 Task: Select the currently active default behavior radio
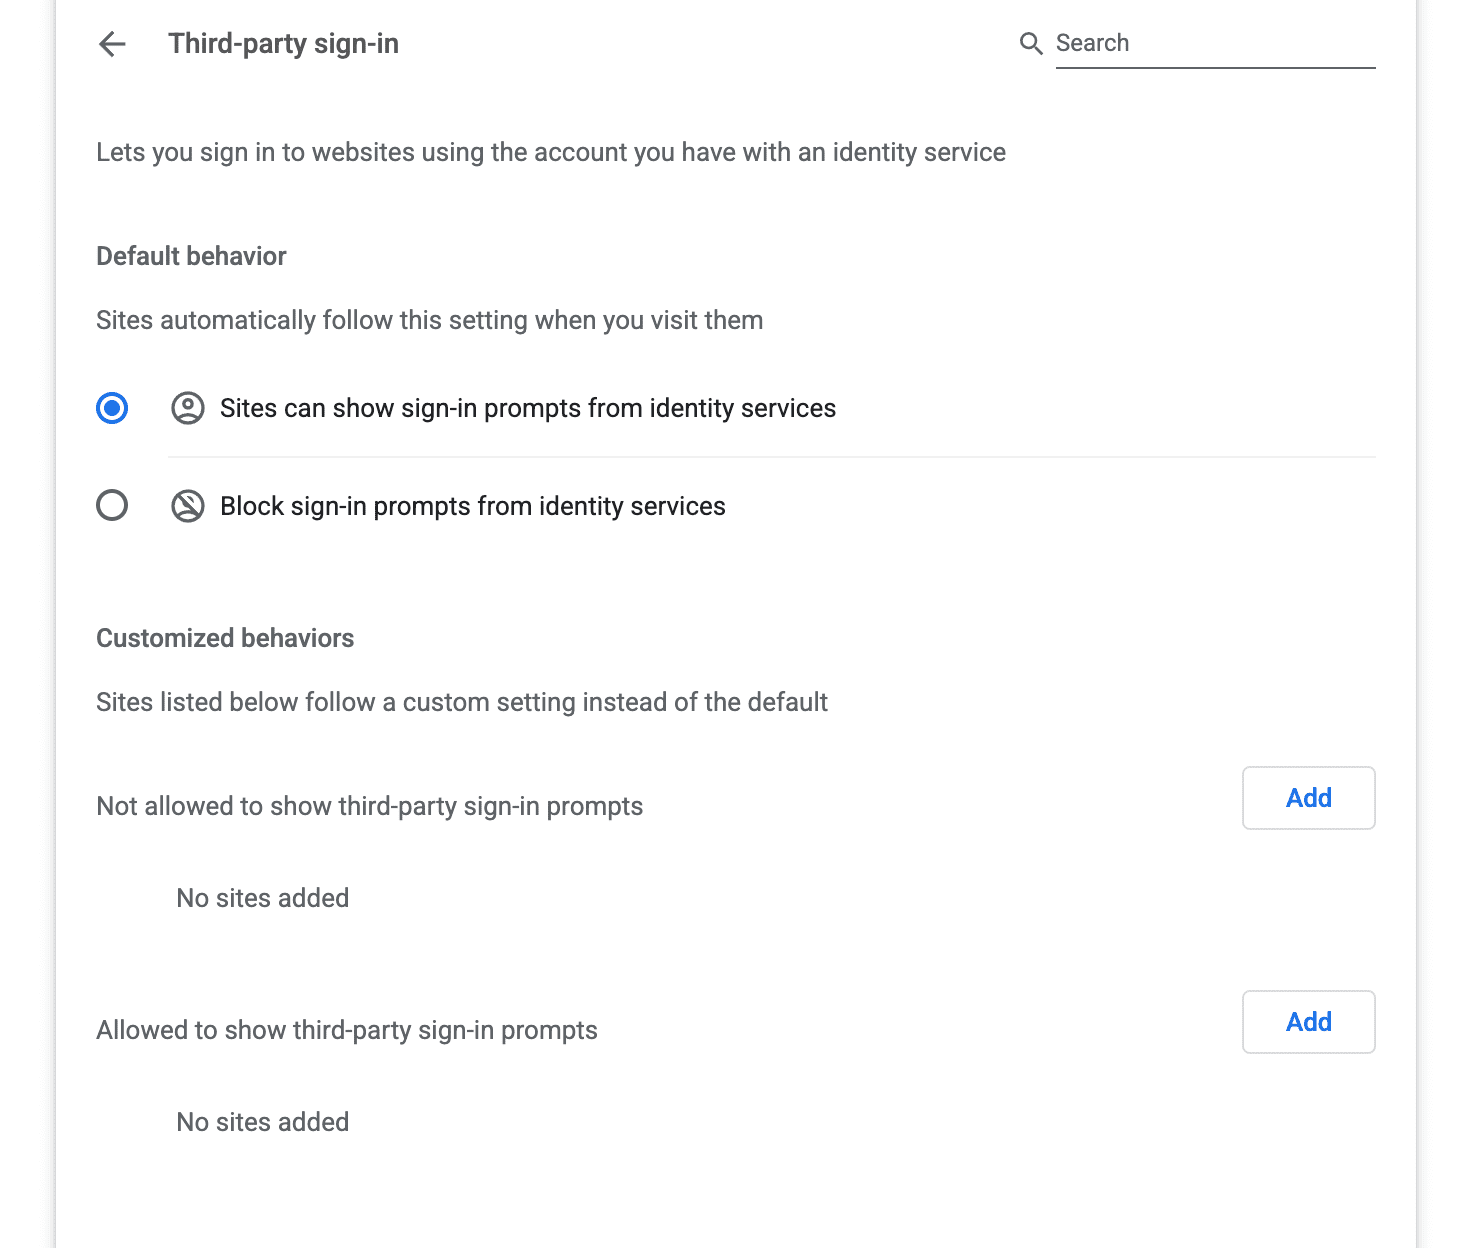pos(112,408)
